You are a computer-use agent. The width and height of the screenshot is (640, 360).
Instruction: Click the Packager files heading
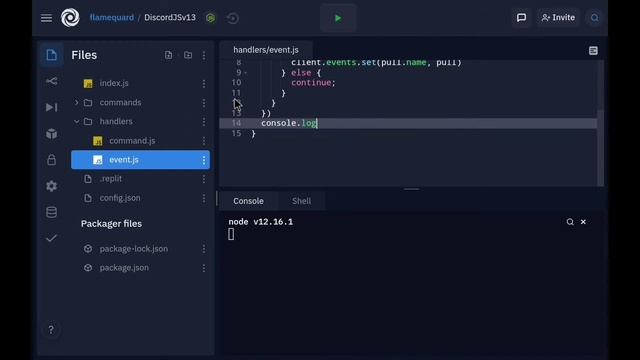pos(111,224)
